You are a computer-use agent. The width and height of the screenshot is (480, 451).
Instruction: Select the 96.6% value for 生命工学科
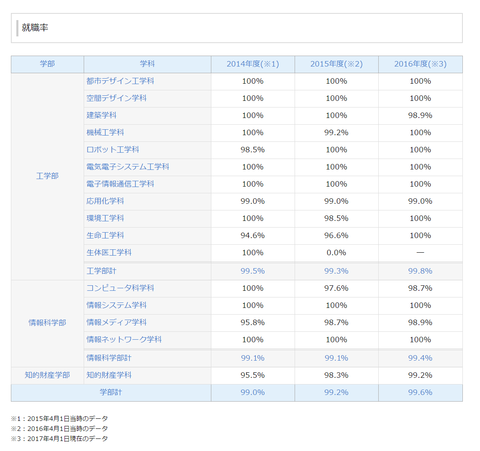336,236
